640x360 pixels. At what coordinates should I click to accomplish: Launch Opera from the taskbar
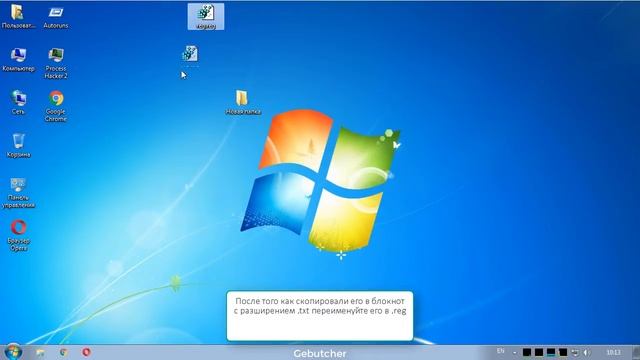click(86, 352)
